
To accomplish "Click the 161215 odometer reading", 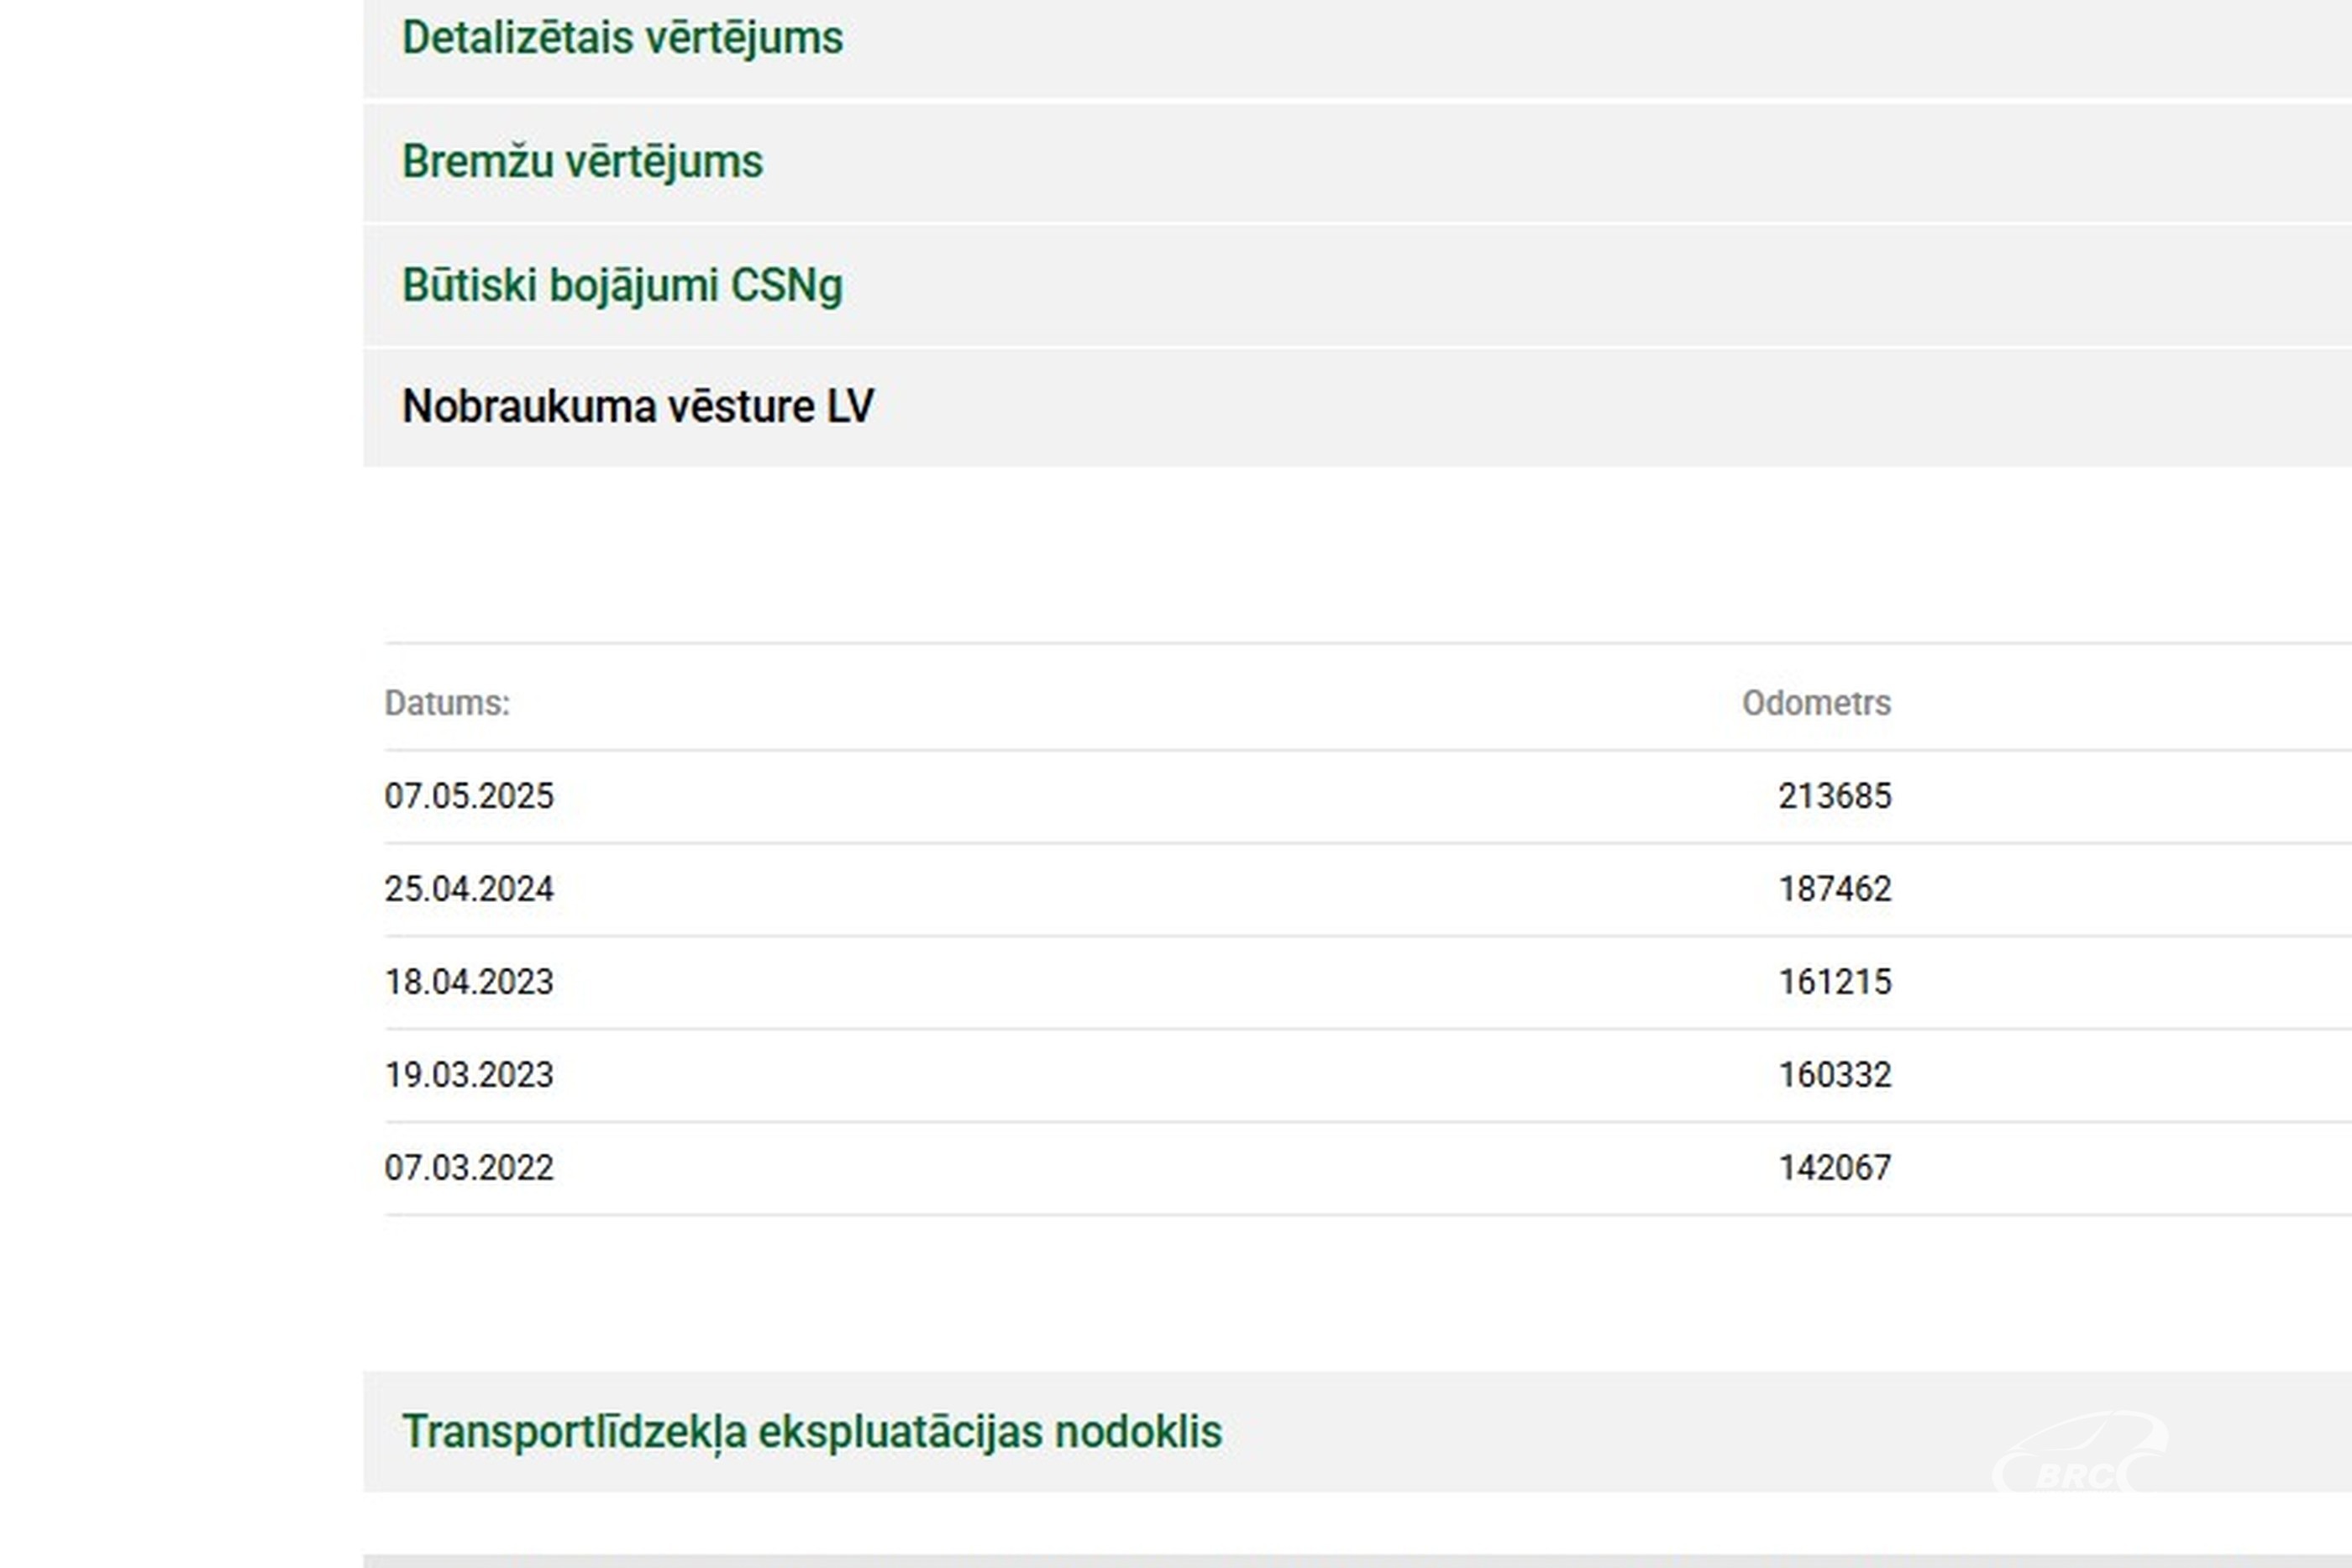I will tap(1834, 982).
